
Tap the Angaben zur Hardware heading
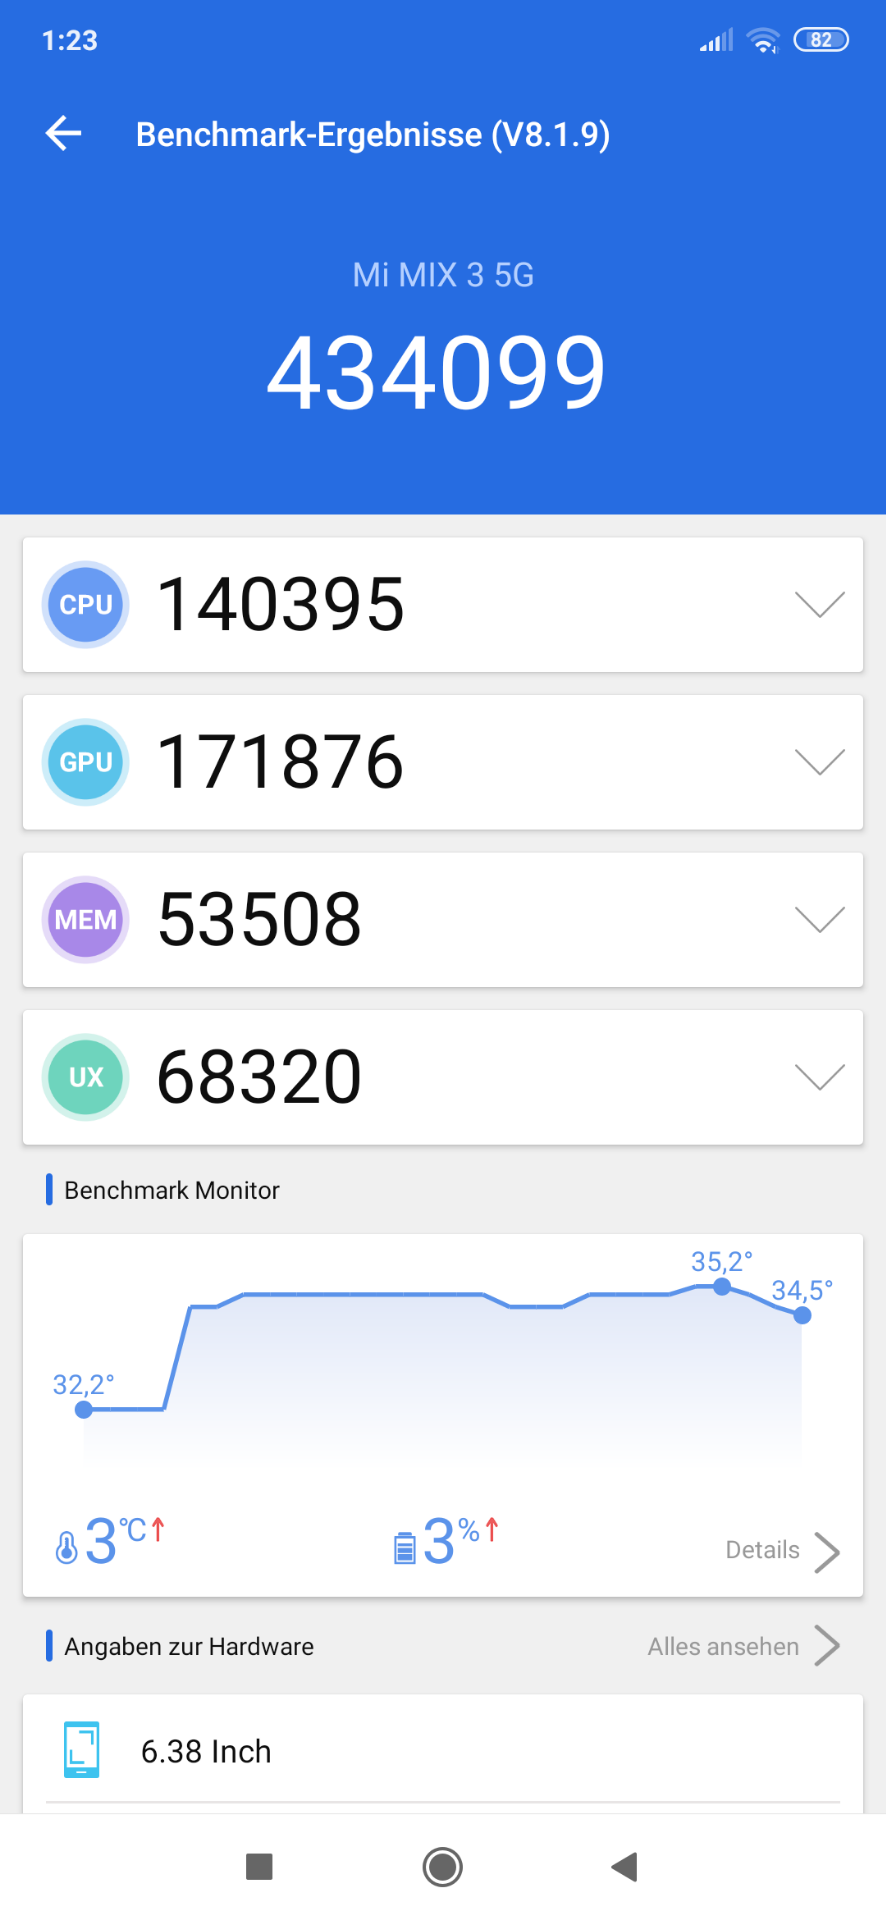[189, 1646]
